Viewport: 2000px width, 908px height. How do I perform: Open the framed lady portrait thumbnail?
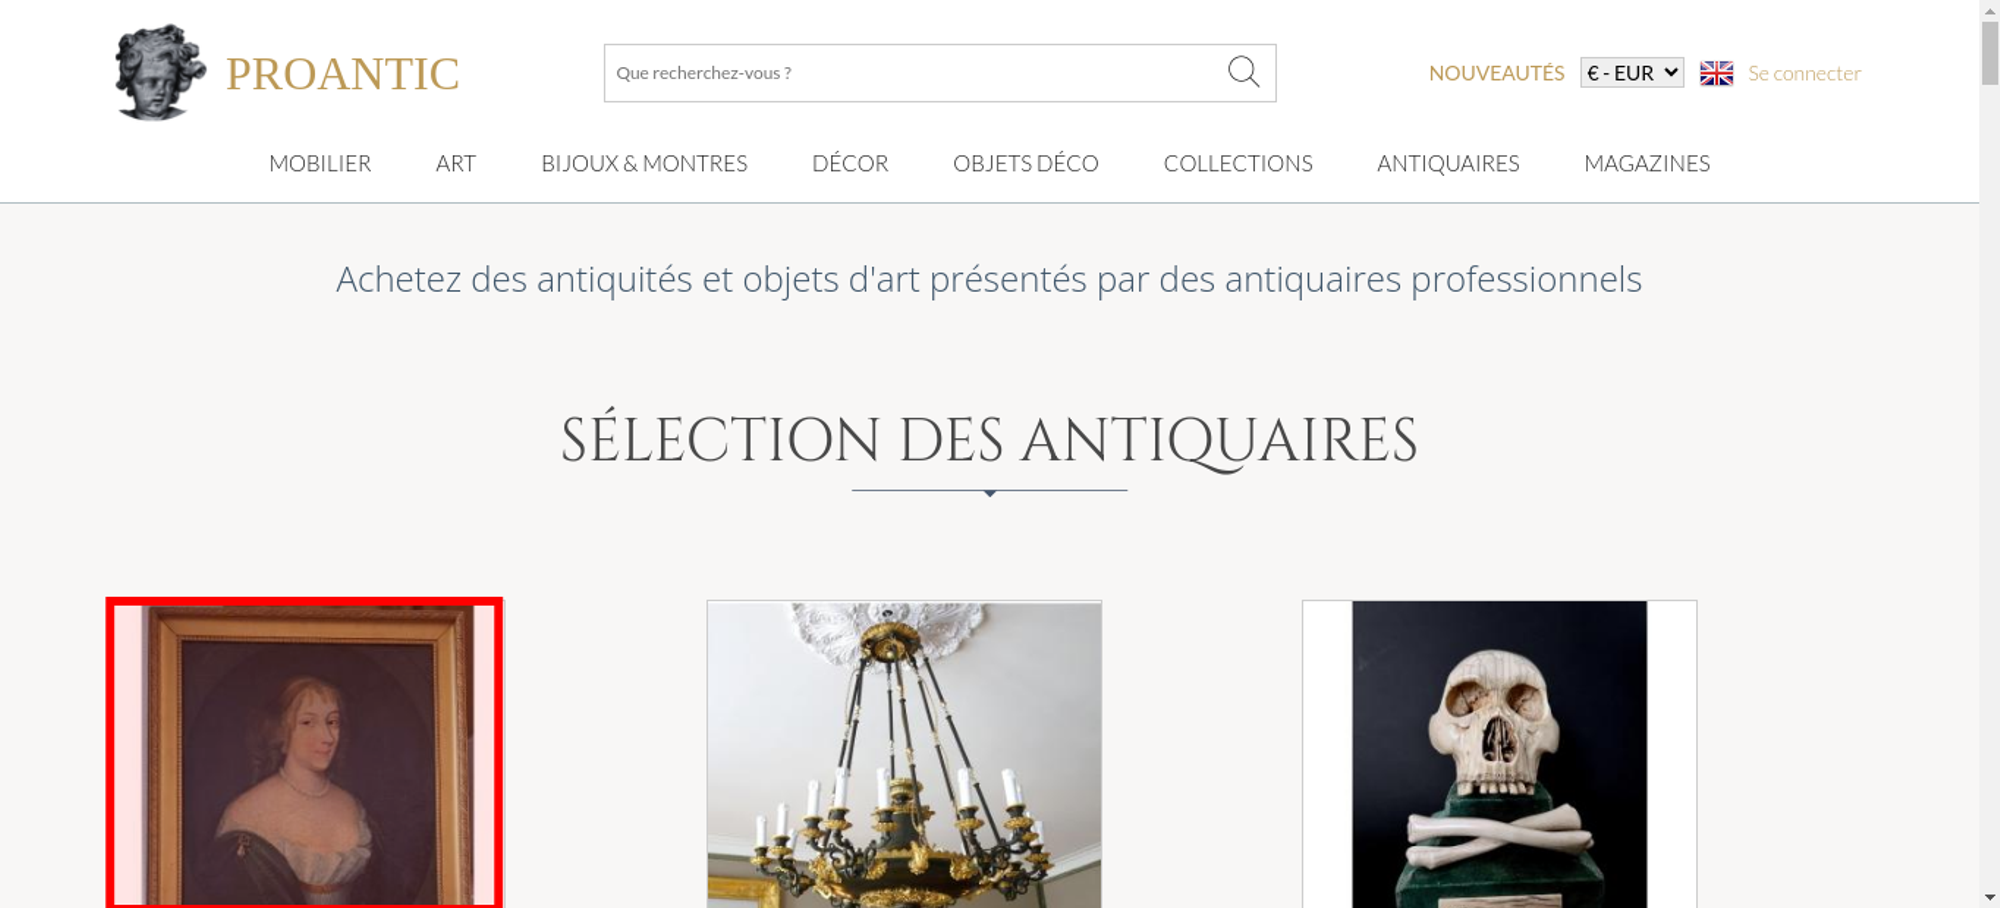click(x=304, y=754)
